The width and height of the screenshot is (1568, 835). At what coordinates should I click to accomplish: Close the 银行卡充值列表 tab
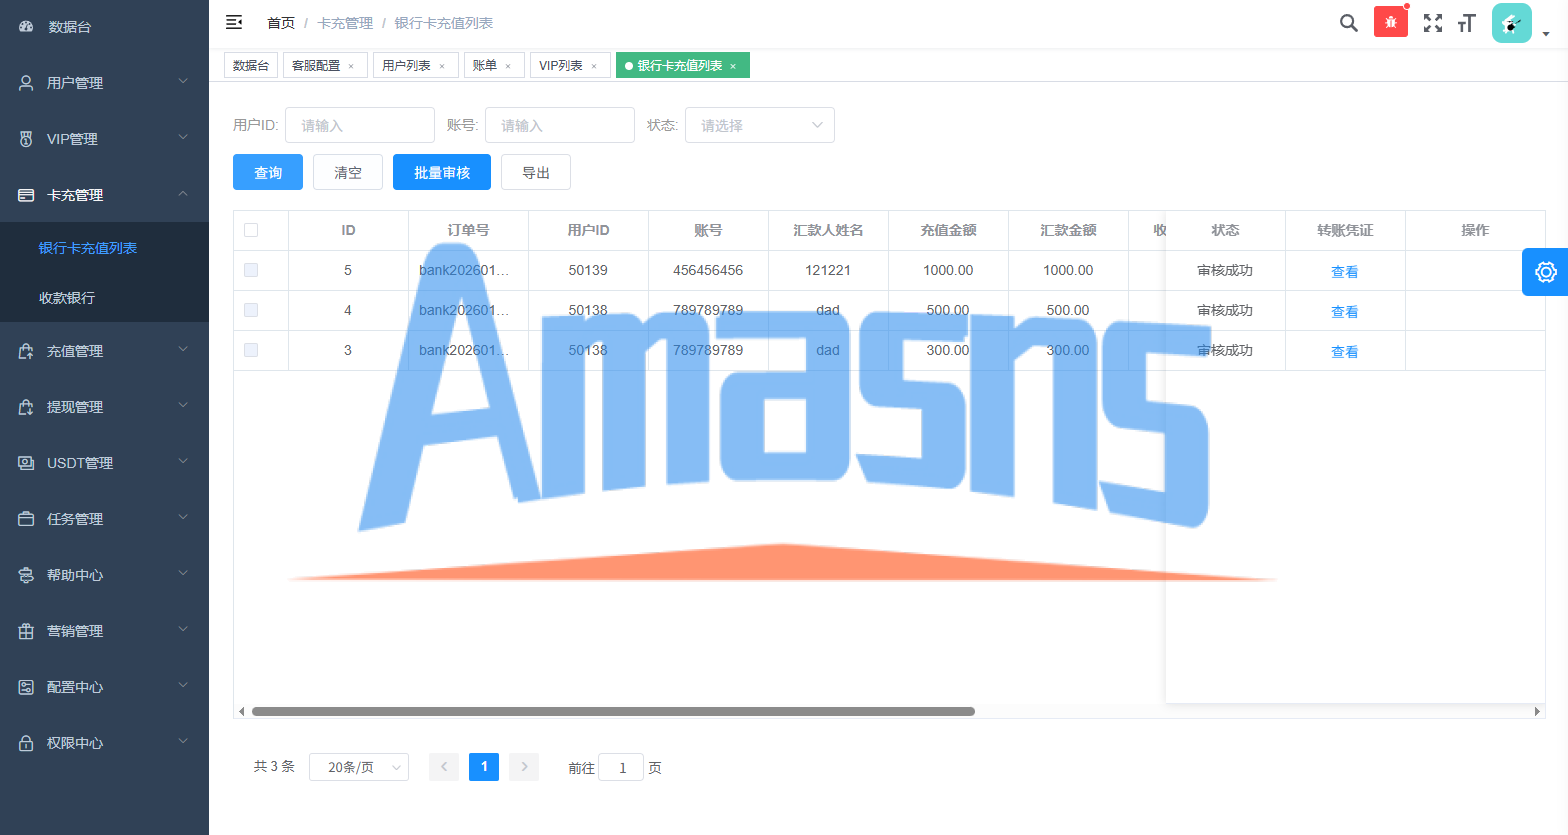pos(733,66)
